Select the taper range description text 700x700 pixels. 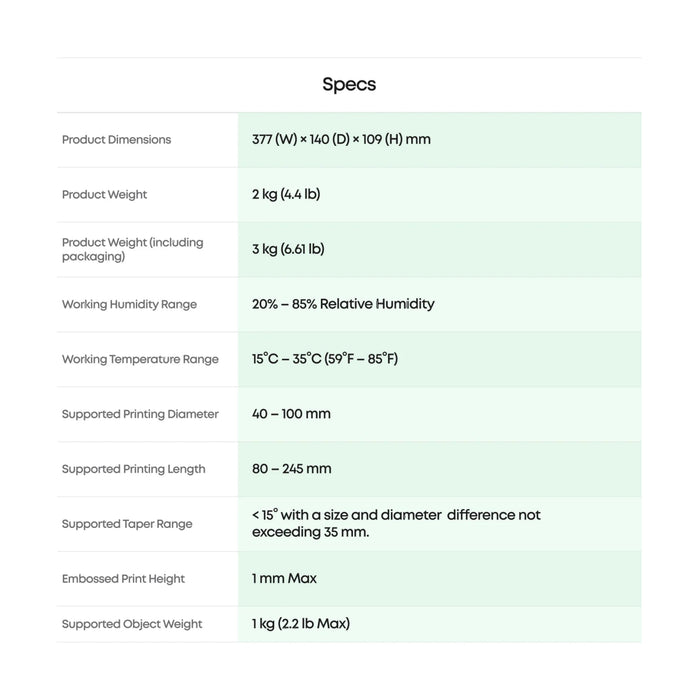(396, 524)
